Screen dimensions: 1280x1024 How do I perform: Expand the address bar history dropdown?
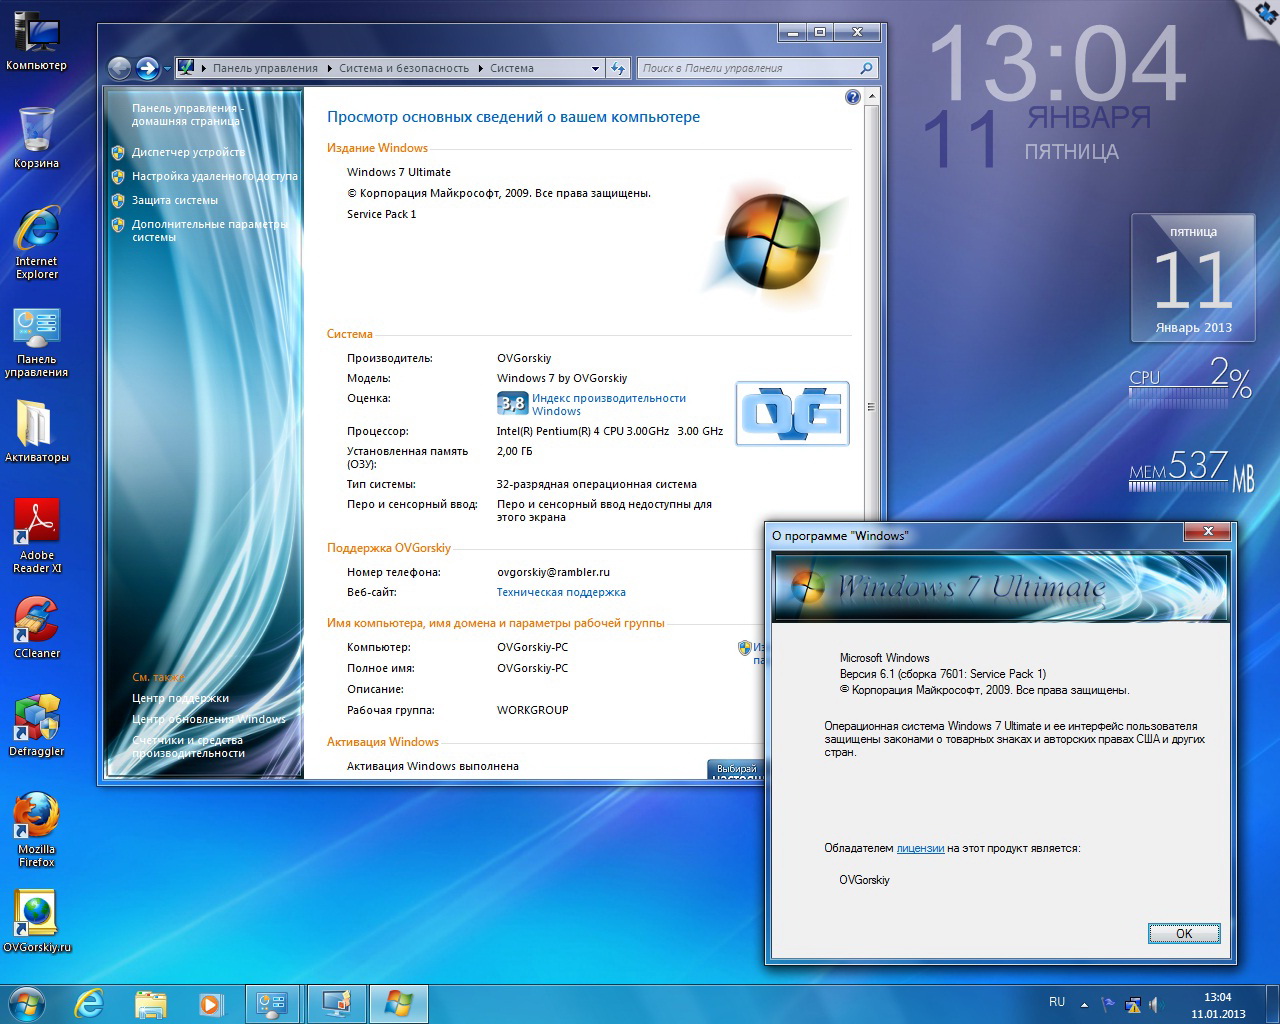(595, 68)
